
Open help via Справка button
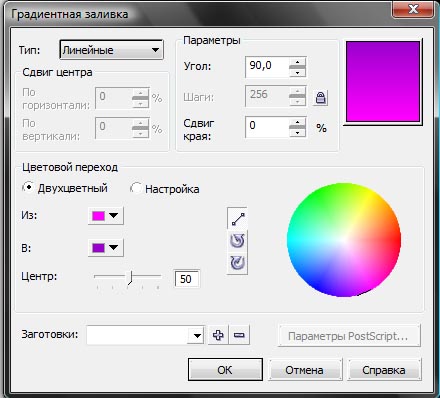(x=384, y=370)
